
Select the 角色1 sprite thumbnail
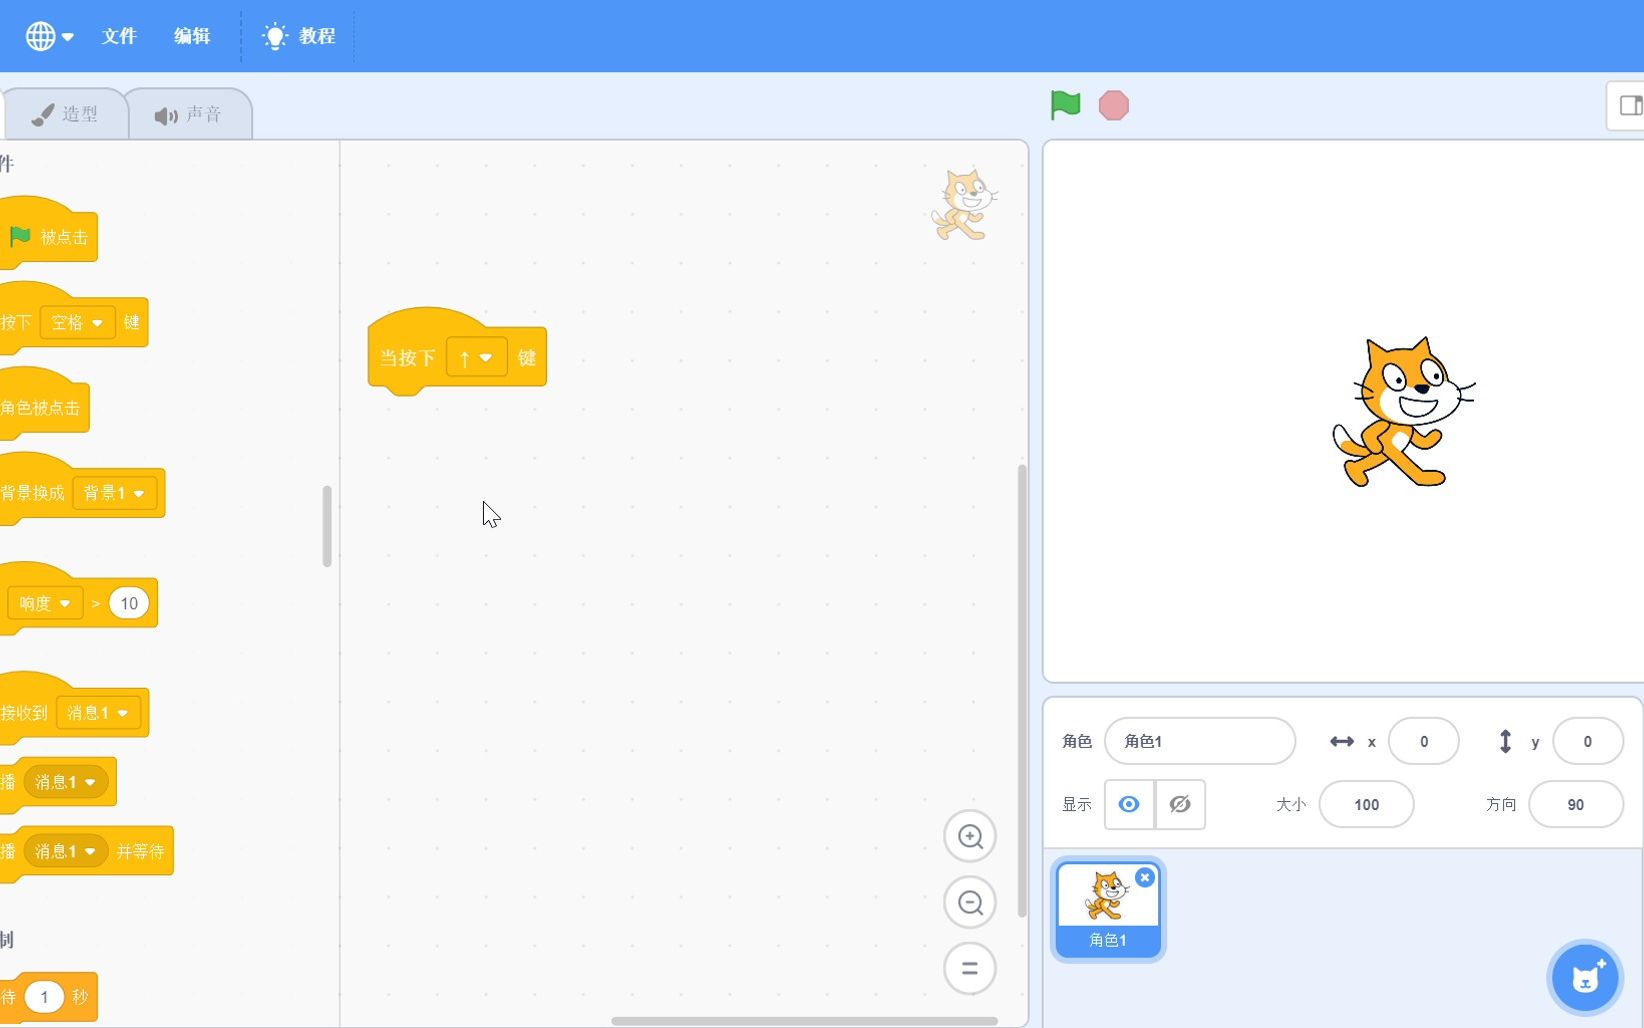(x=1108, y=910)
